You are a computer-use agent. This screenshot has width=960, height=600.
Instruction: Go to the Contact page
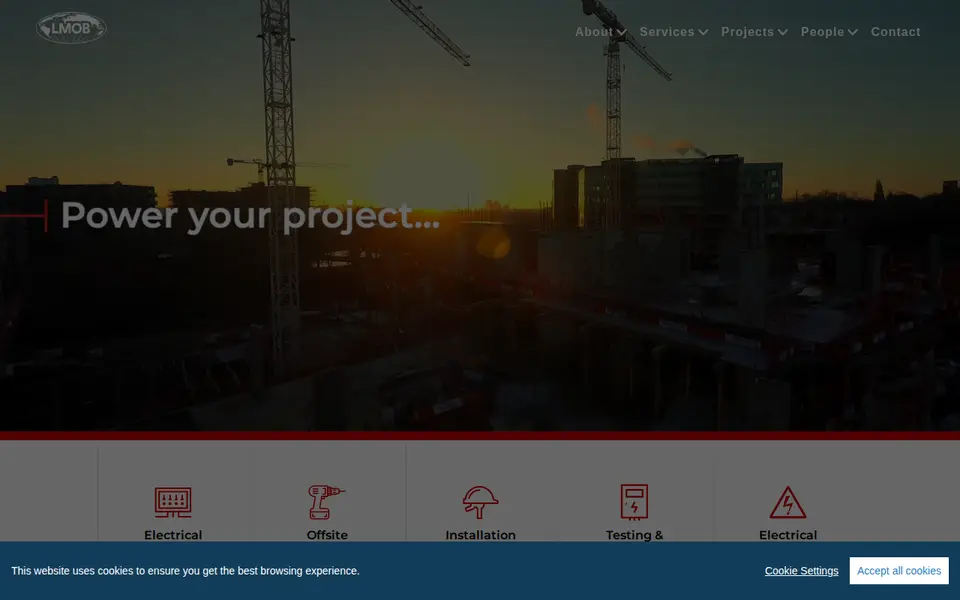tap(895, 32)
